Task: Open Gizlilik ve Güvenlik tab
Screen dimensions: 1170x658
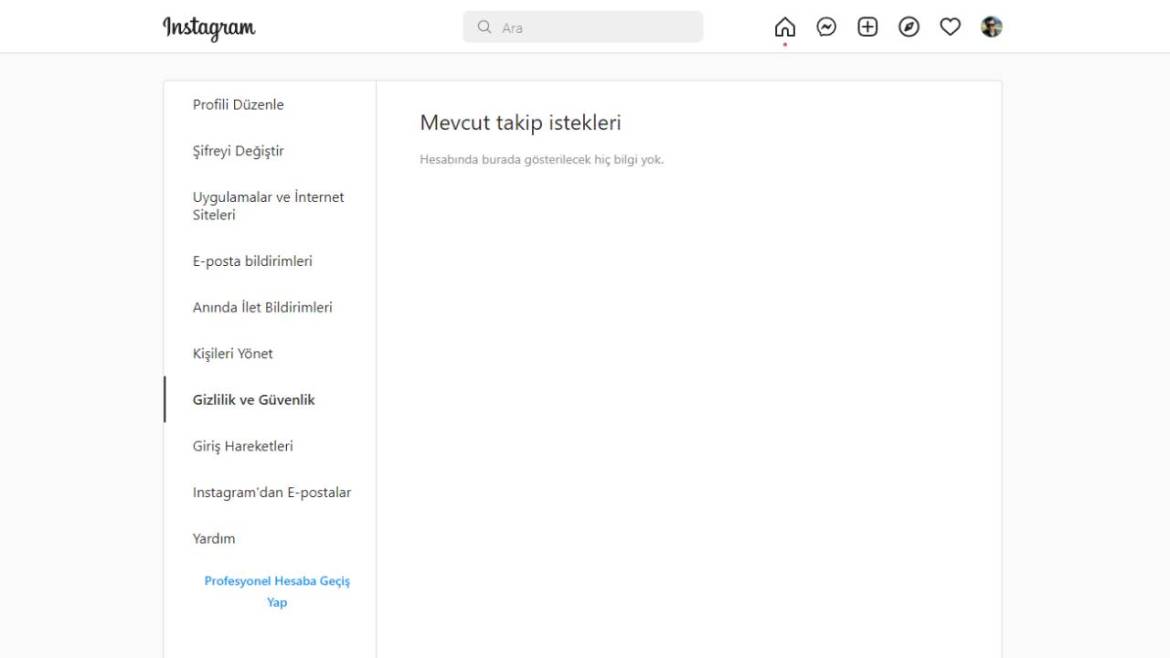Action: click(x=253, y=400)
